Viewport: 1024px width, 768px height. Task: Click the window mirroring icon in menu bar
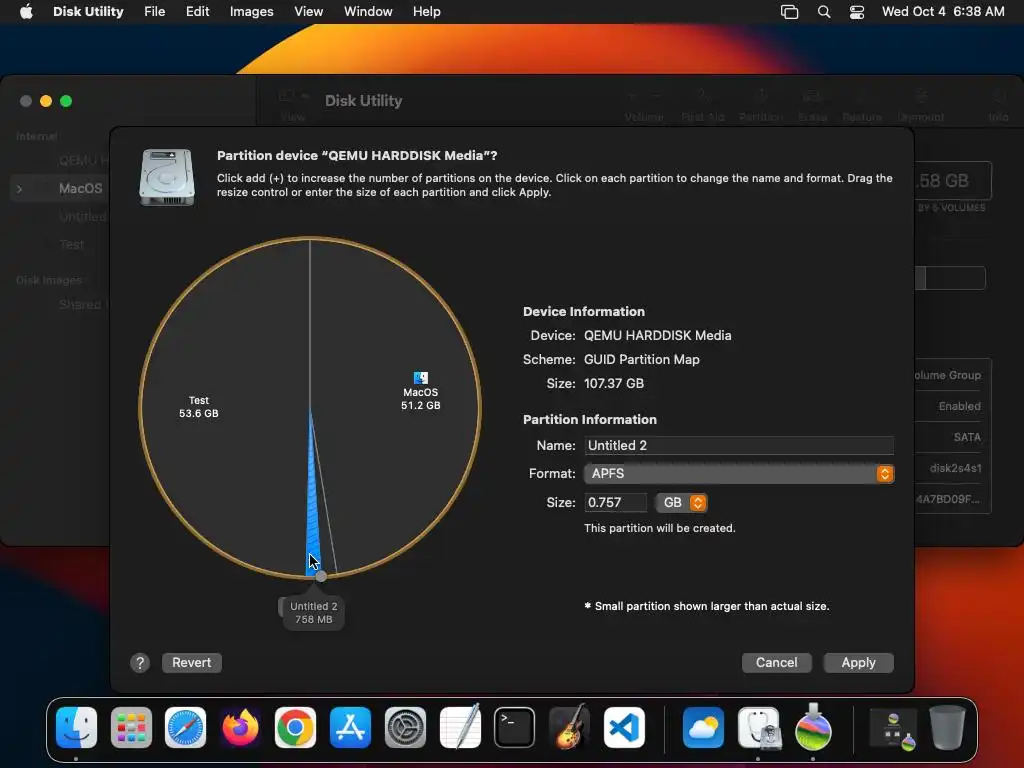pos(790,12)
